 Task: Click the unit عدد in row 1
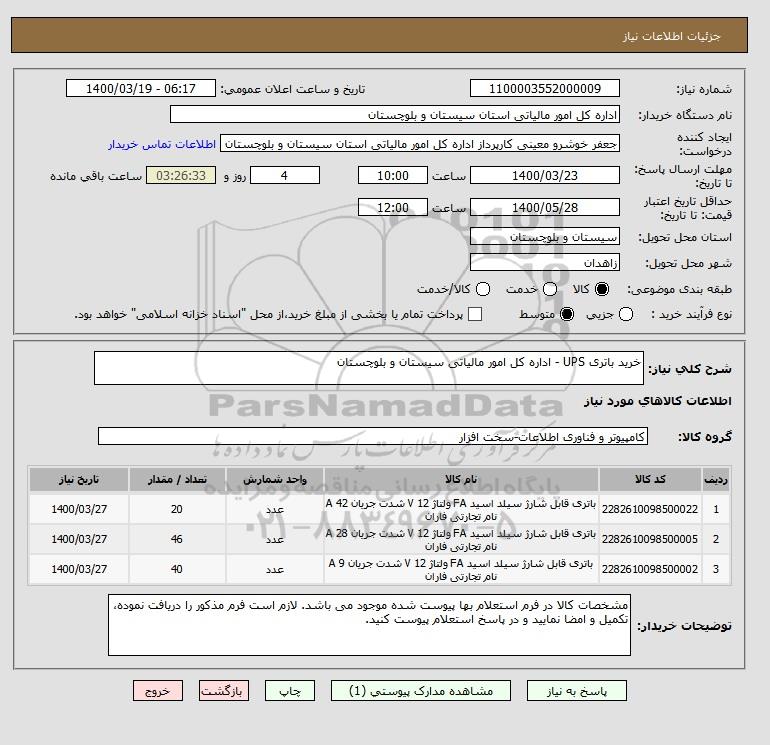pos(275,510)
